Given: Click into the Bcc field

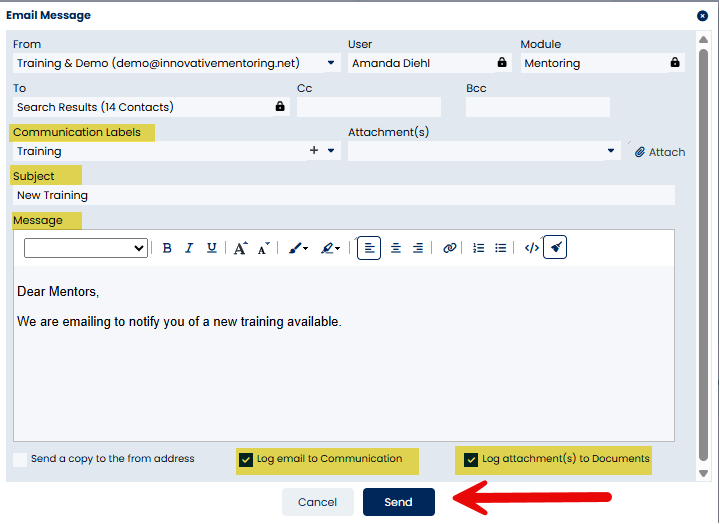Looking at the screenshot, I should tap(538, 107).
